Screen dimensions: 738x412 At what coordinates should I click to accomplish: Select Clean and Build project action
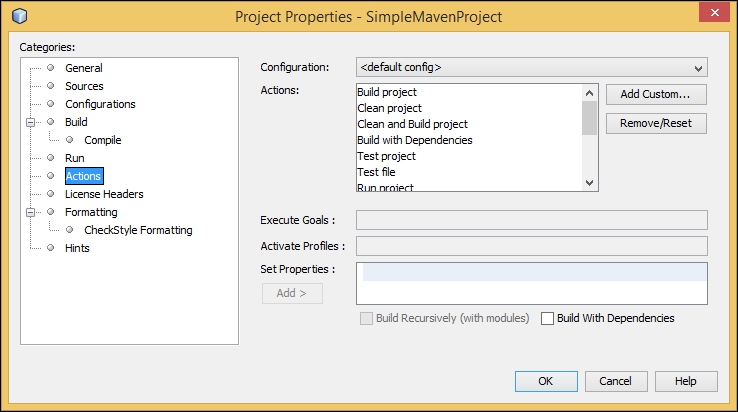[412, 124]
